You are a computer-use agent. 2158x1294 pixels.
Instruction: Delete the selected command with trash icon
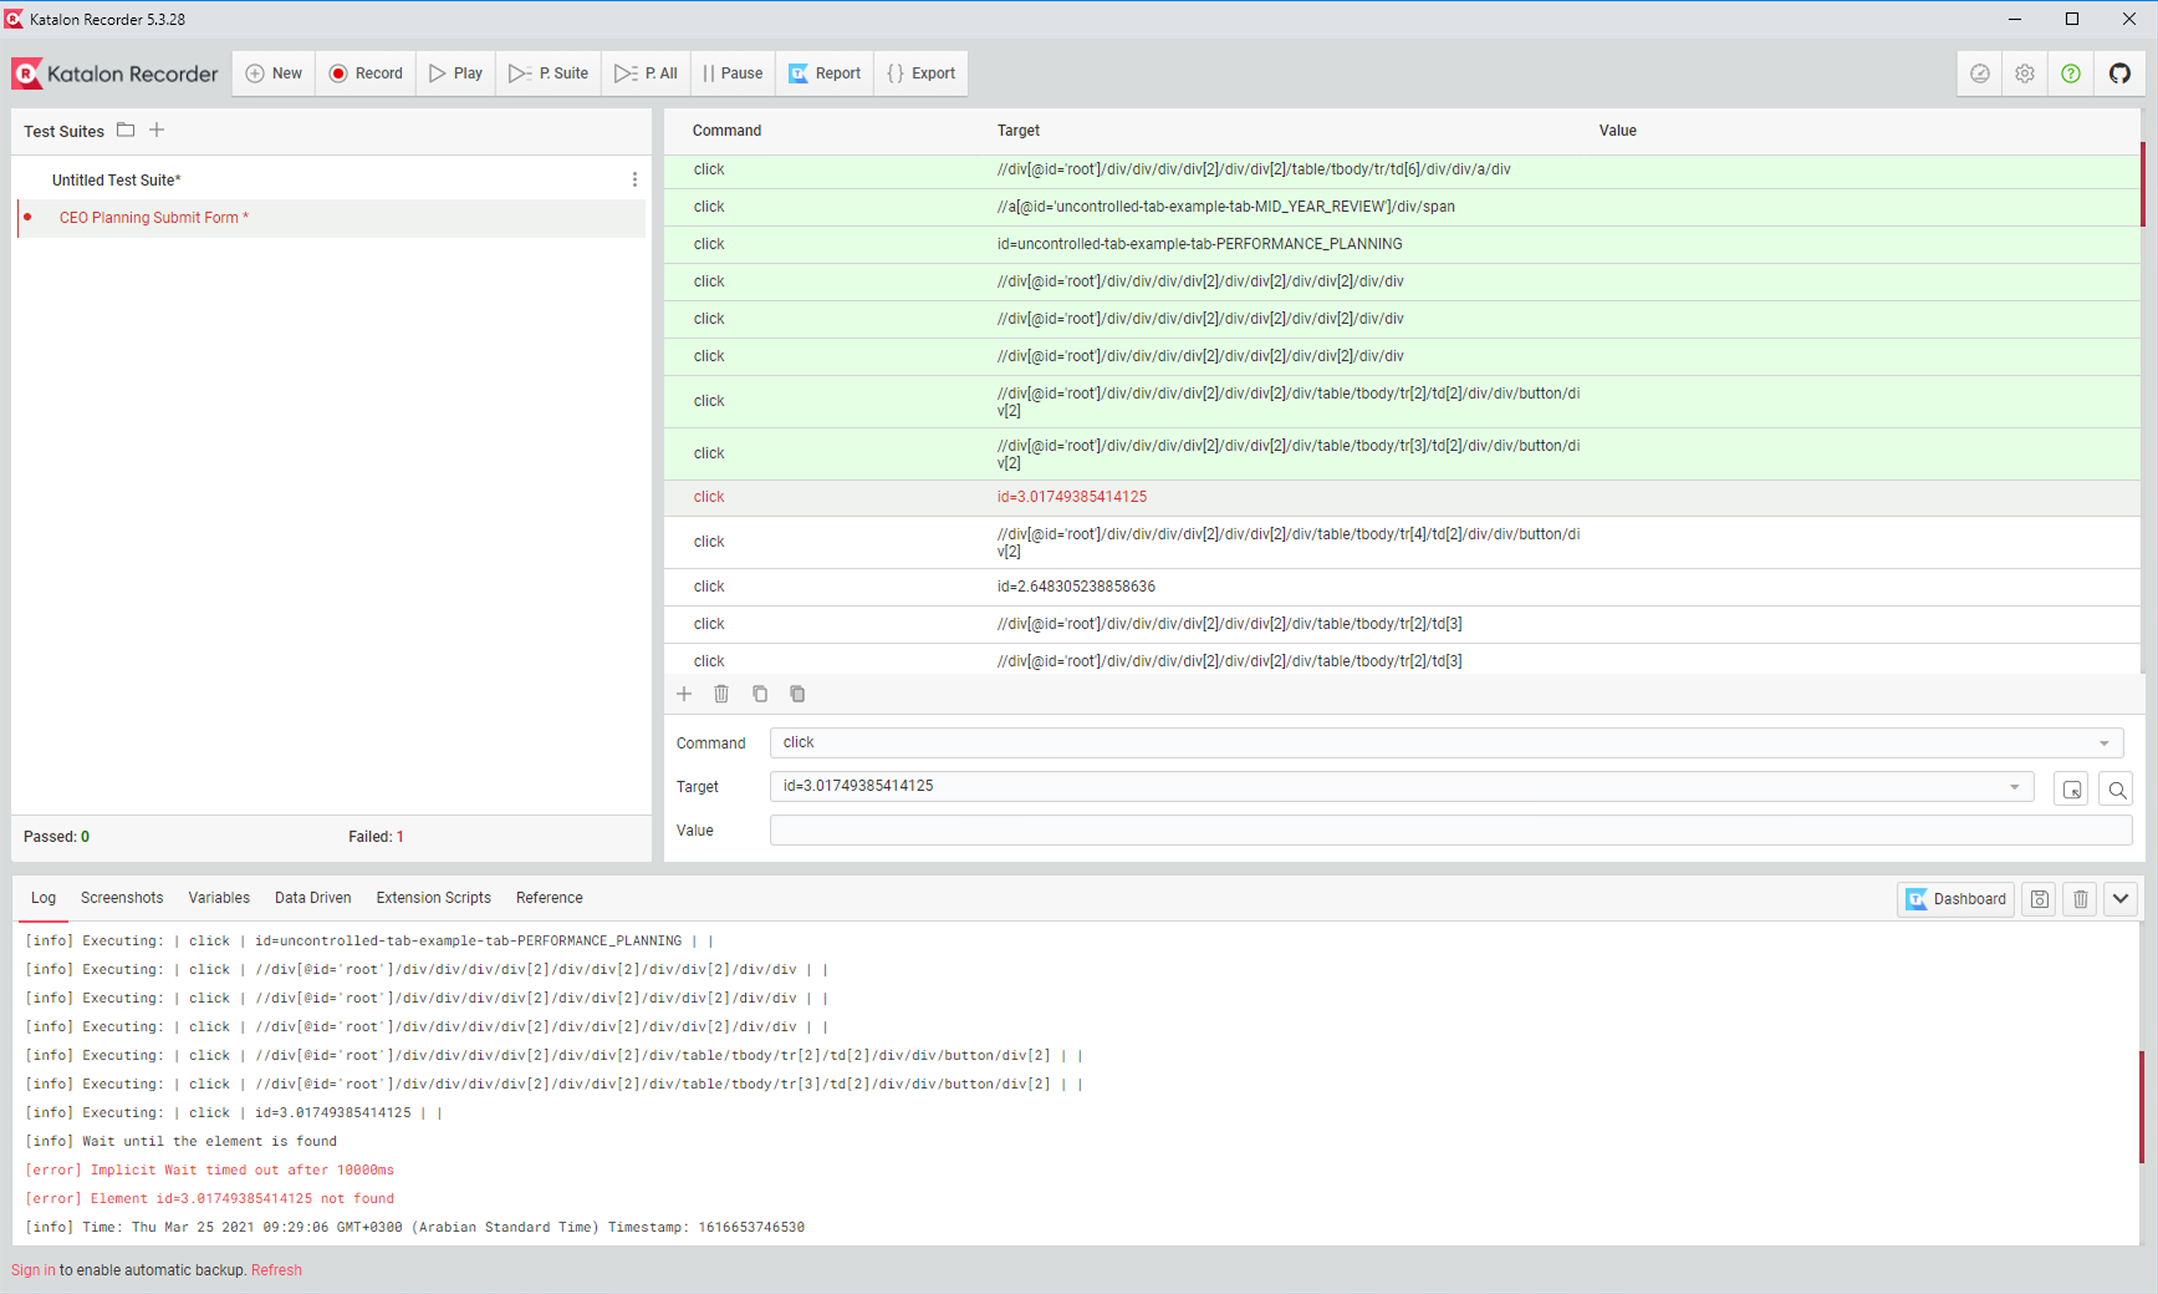(x=721, y=694)
